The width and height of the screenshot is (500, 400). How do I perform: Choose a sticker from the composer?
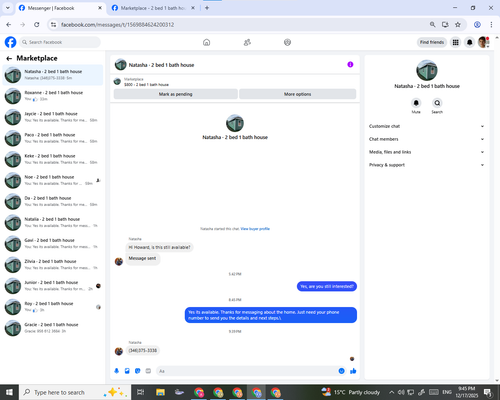tap(137, 371)
